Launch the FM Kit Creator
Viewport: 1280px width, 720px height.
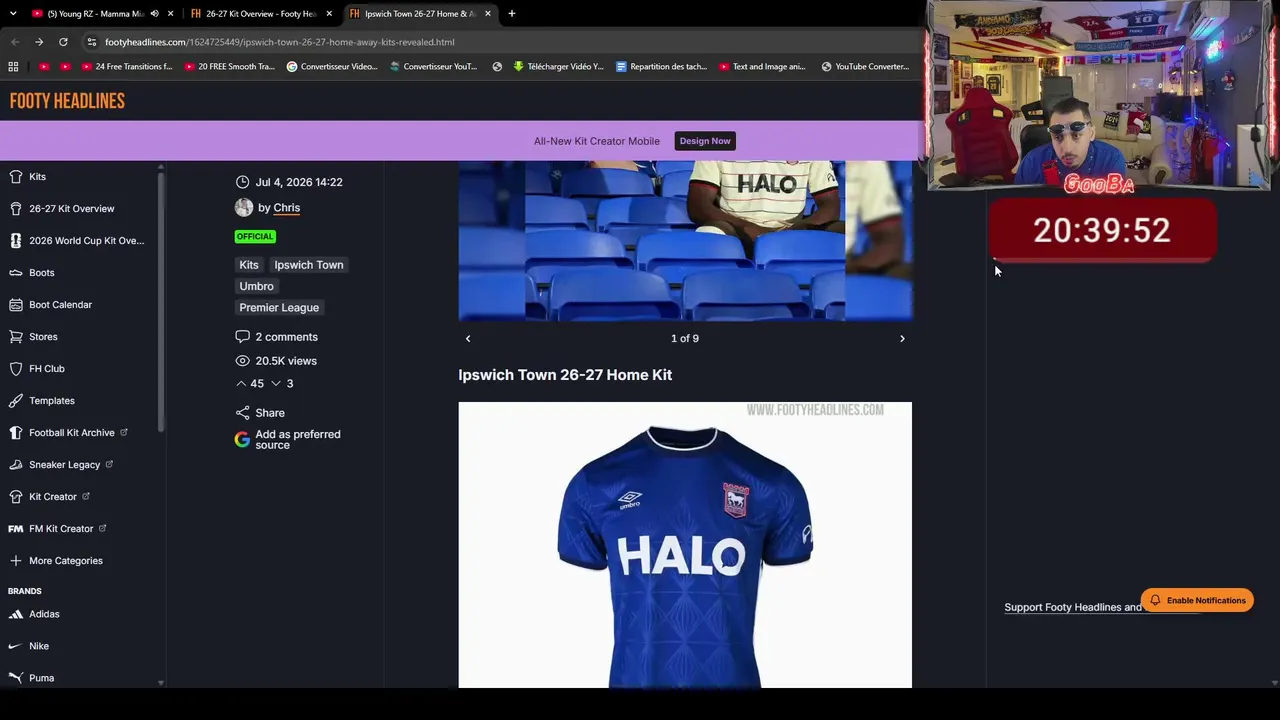point(60,529)
